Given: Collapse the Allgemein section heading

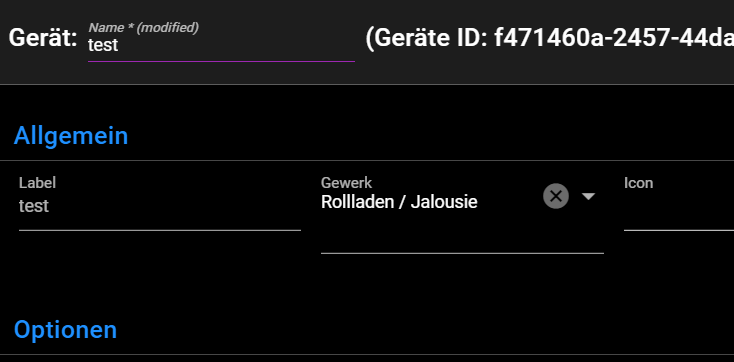Looking at the screenshot, I should click(x=71, y=136).
